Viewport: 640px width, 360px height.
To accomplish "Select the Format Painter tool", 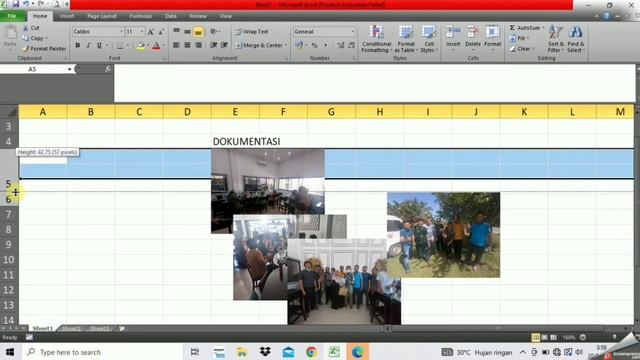I will (x=44, y=49).
